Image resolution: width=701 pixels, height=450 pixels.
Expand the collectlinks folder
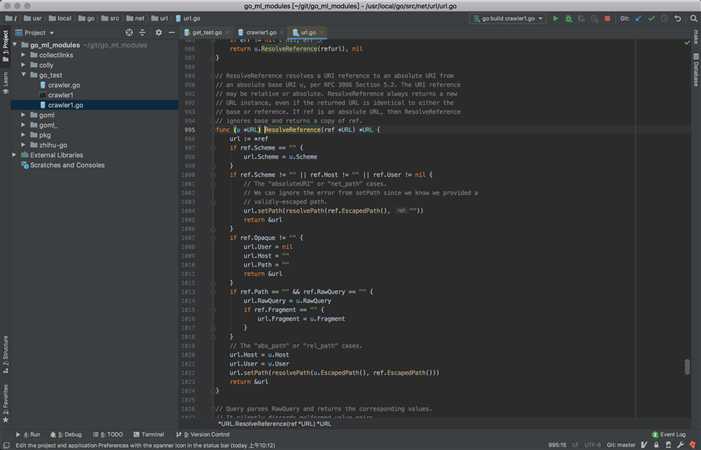tap(23, 55)
